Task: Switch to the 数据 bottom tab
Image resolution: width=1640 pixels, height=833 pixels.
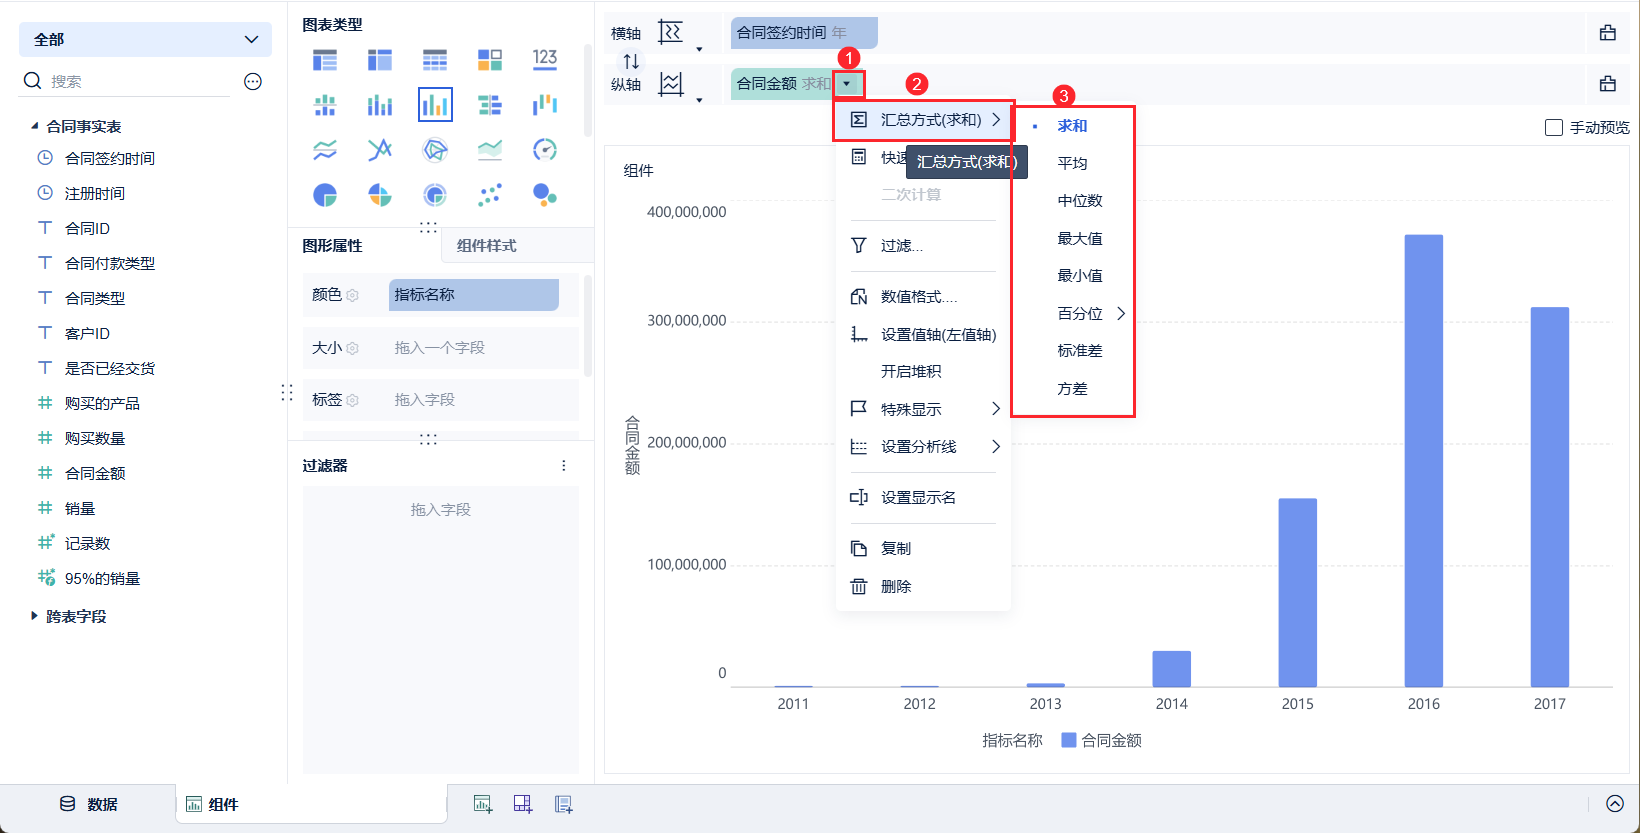Action: [89, 804]
